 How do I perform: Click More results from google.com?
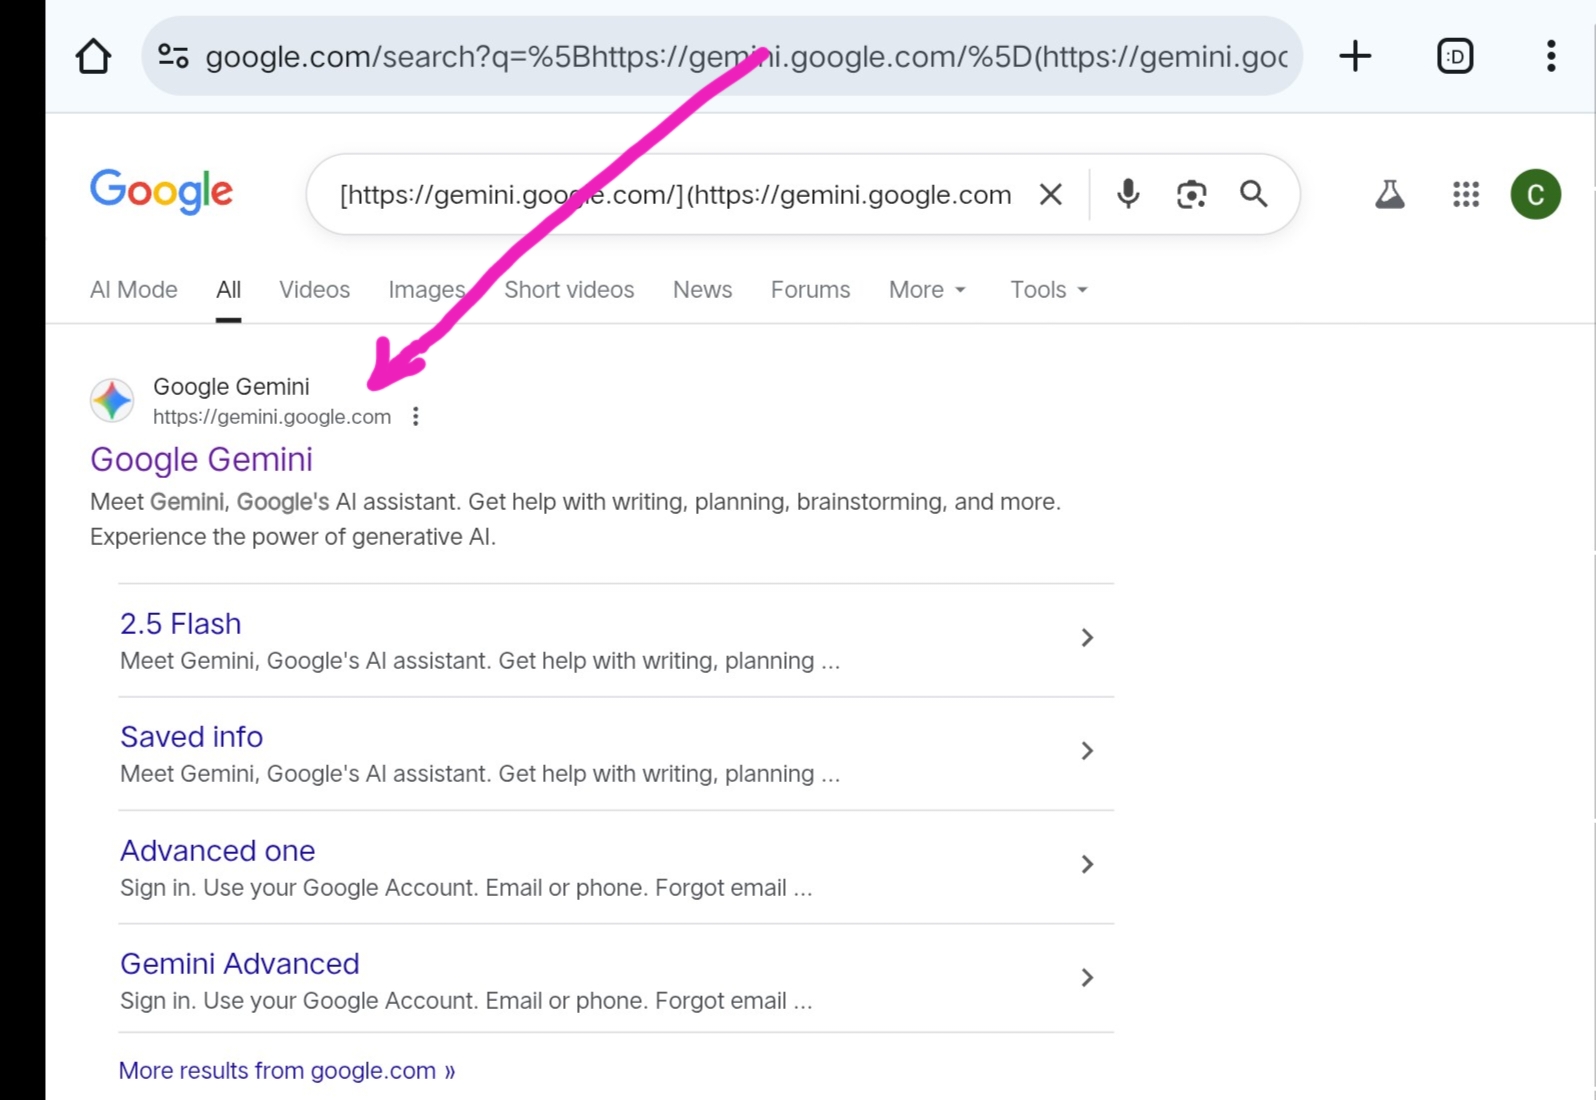[287, 1071]
